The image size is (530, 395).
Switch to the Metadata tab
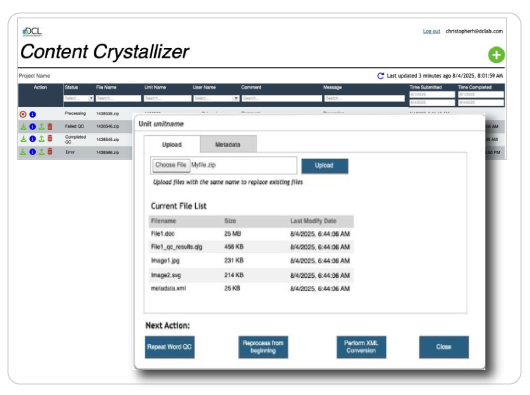(228, 145)
